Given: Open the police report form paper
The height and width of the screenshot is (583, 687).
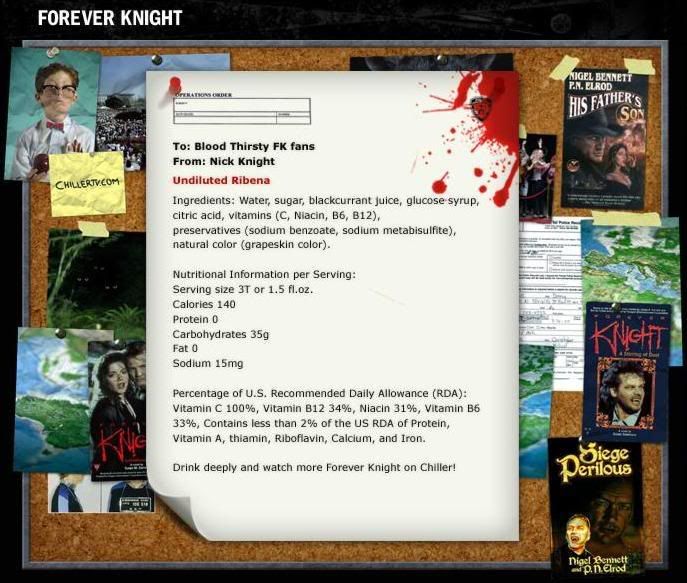Looking at the screenshot, I should point(550,302).
